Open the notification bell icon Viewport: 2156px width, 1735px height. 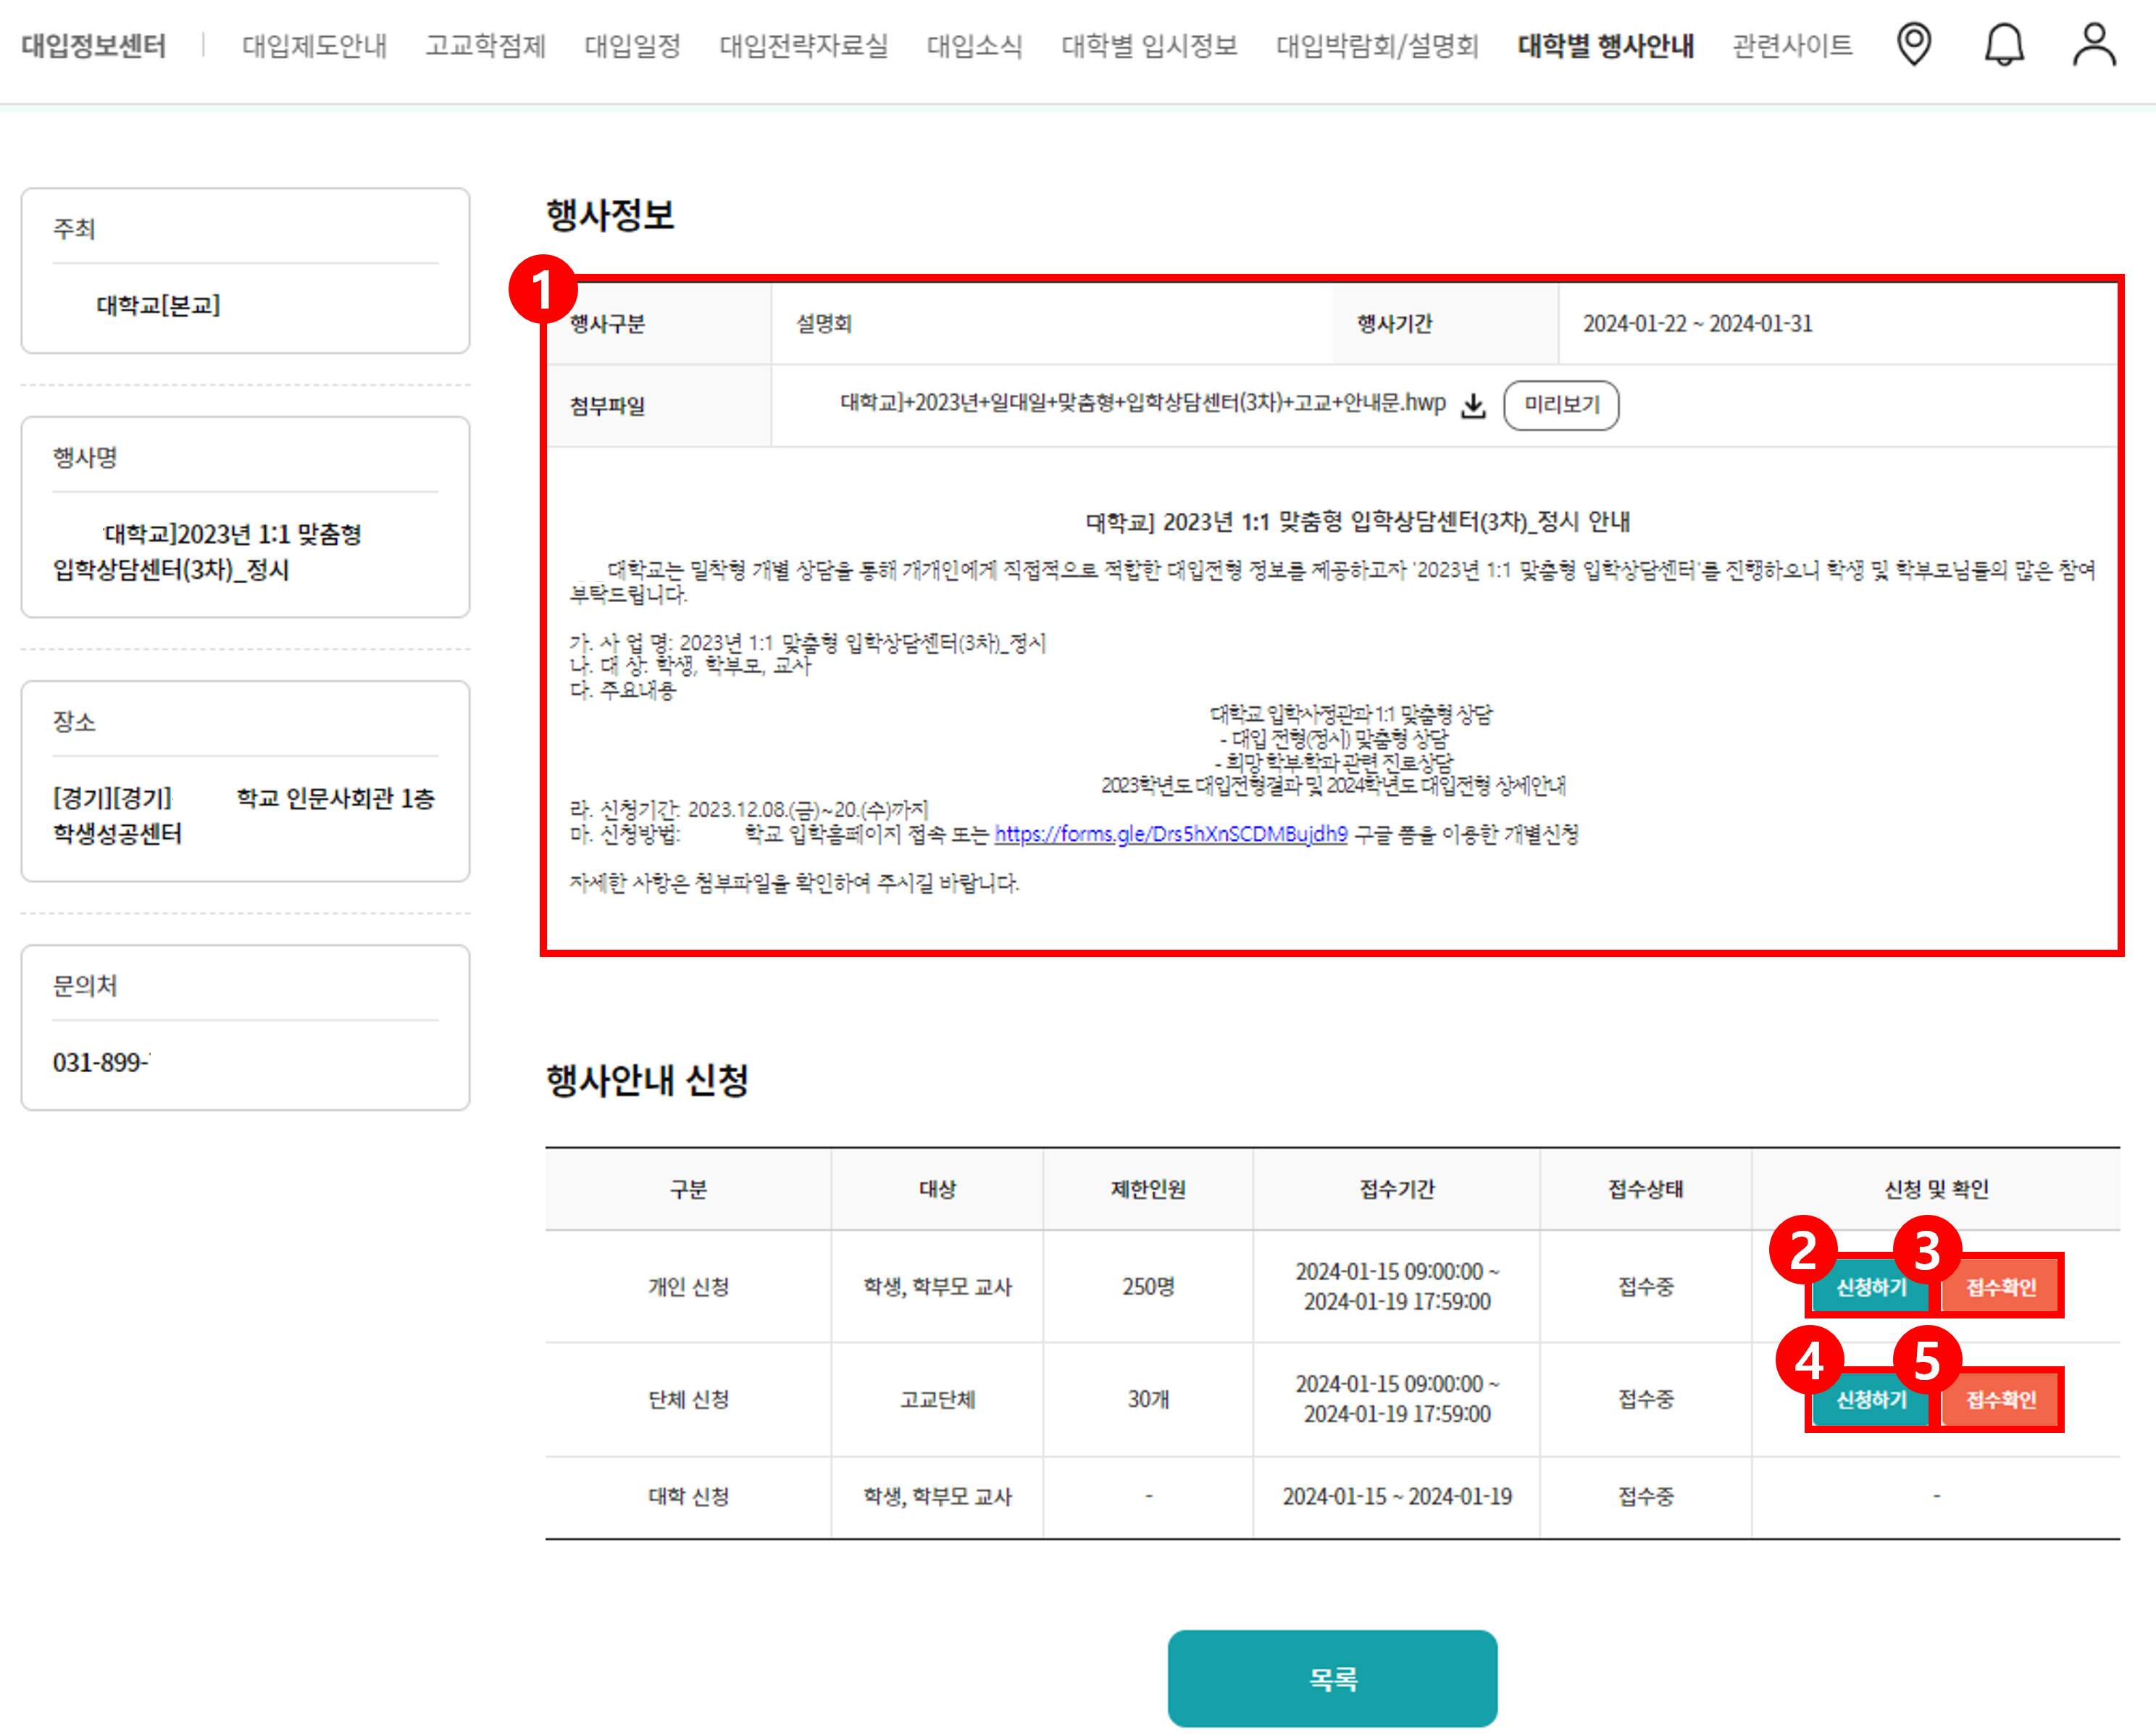coord(2003,45)
